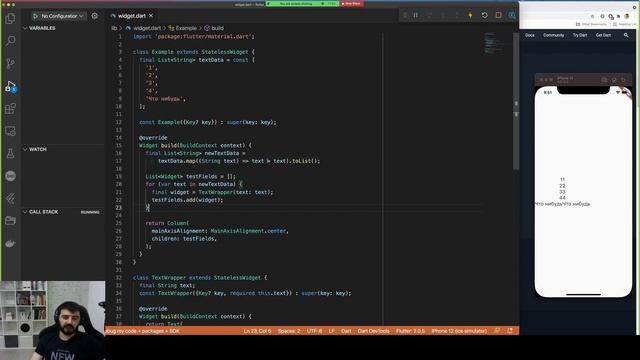Open the Flutter sidebar view

11,198
